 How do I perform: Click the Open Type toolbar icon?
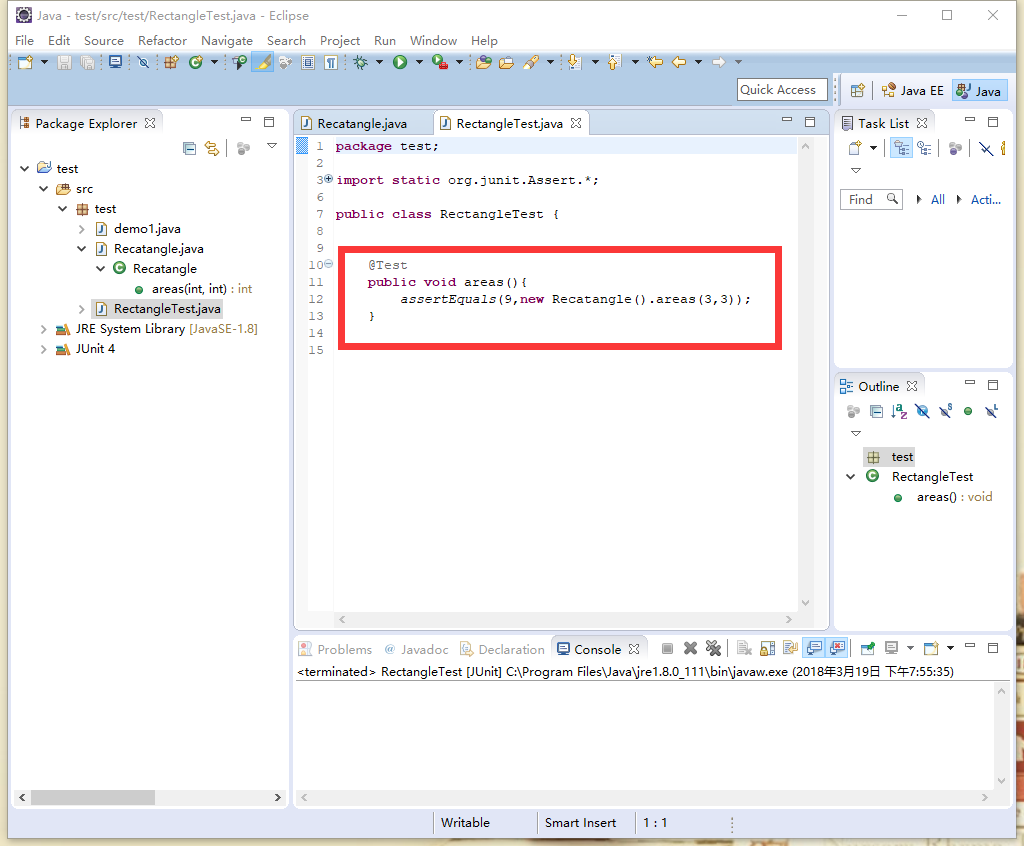pyautogui.click(x=483, y=62)
